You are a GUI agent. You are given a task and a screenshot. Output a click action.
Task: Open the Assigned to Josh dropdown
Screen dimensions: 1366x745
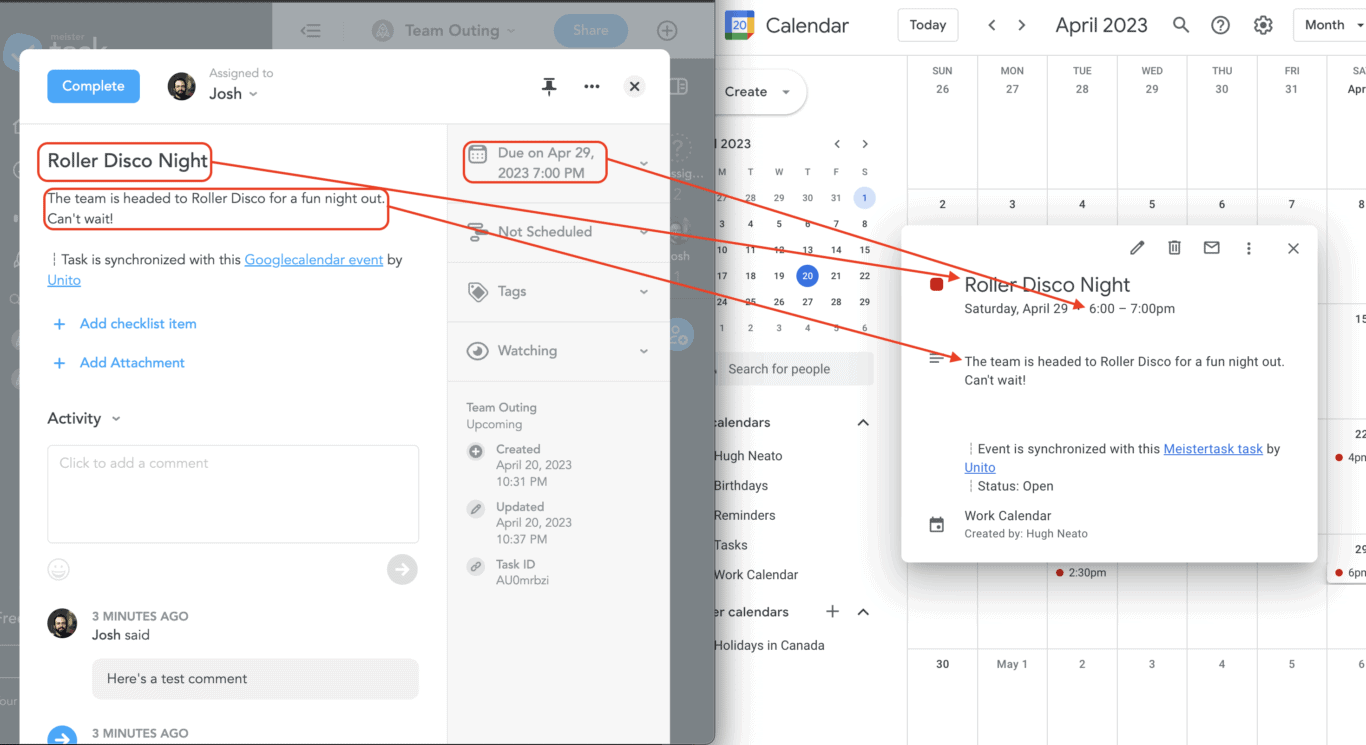tap(233, 93)
